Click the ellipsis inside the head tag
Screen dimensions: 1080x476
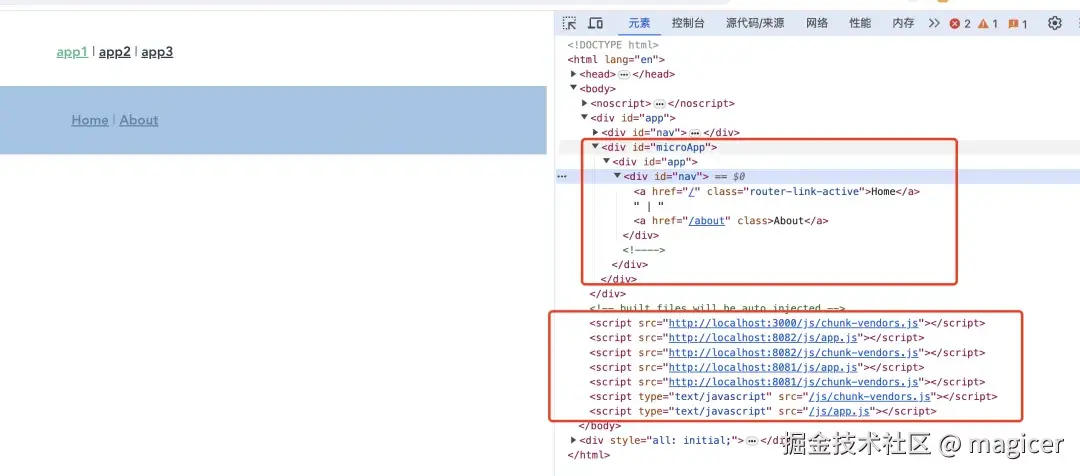pyautogui.click(x=624, y=74)
